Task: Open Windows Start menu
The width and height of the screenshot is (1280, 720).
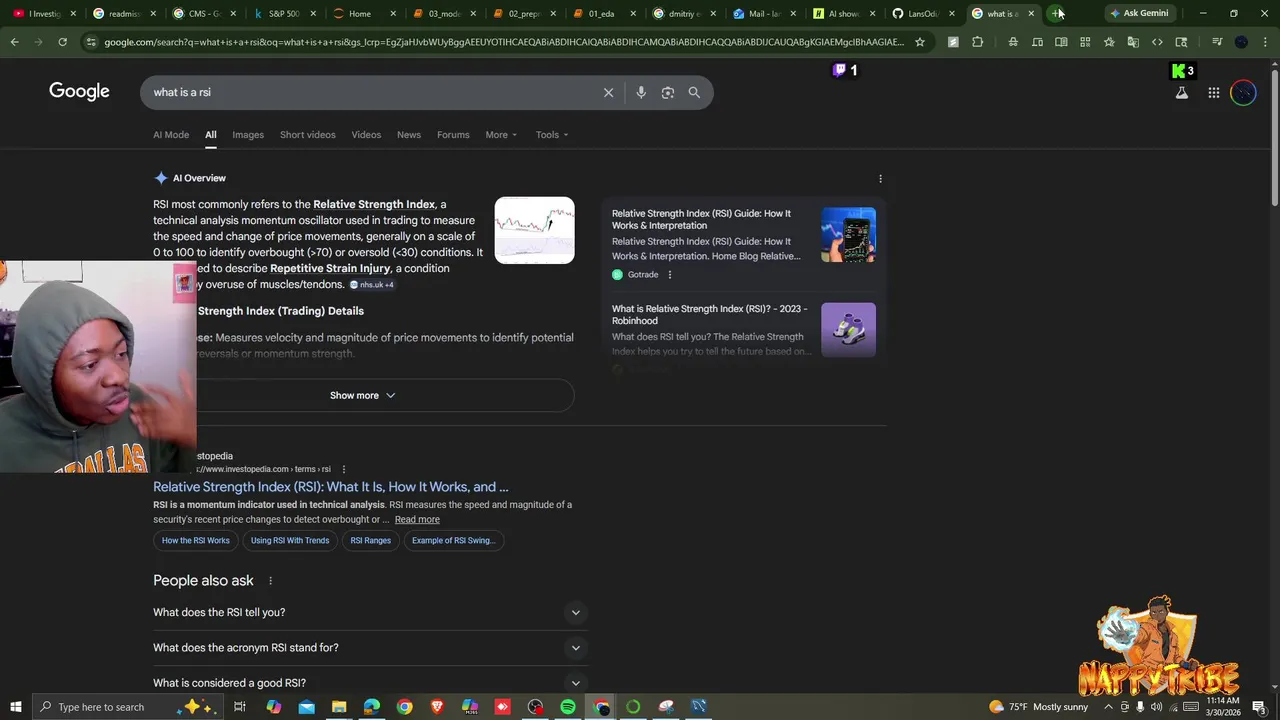Action: click(x=16, y=707)
